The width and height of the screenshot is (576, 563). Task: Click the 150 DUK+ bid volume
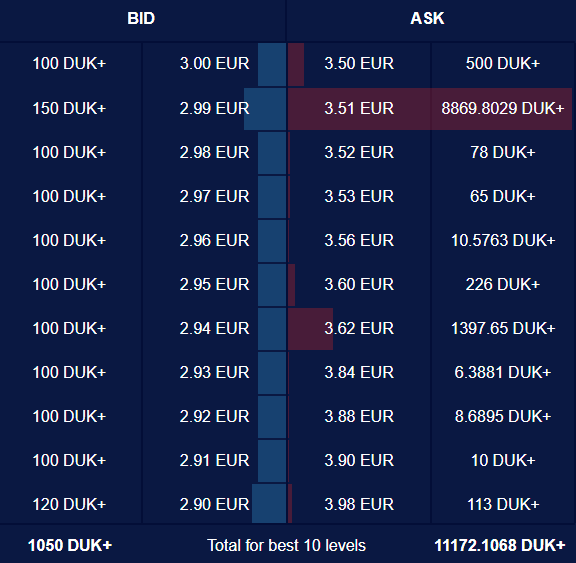pos(69,108)
